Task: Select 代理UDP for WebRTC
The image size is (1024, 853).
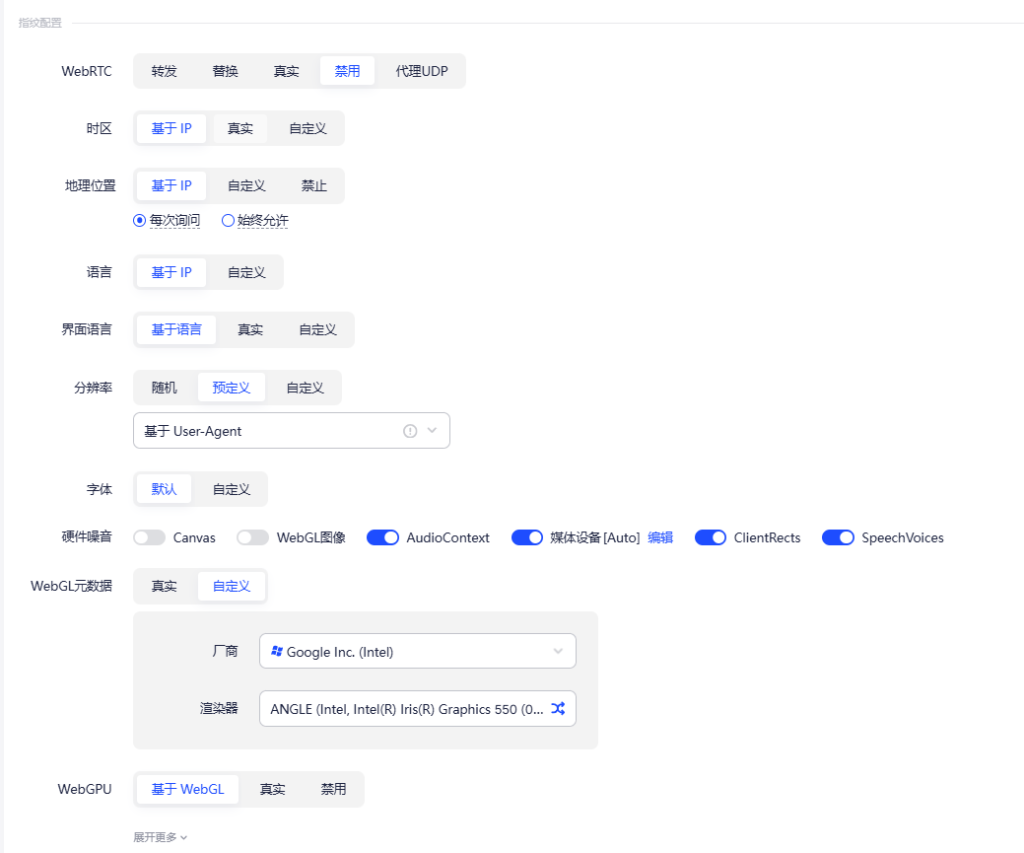Action: pyautogui.click(x=422, y=71)
